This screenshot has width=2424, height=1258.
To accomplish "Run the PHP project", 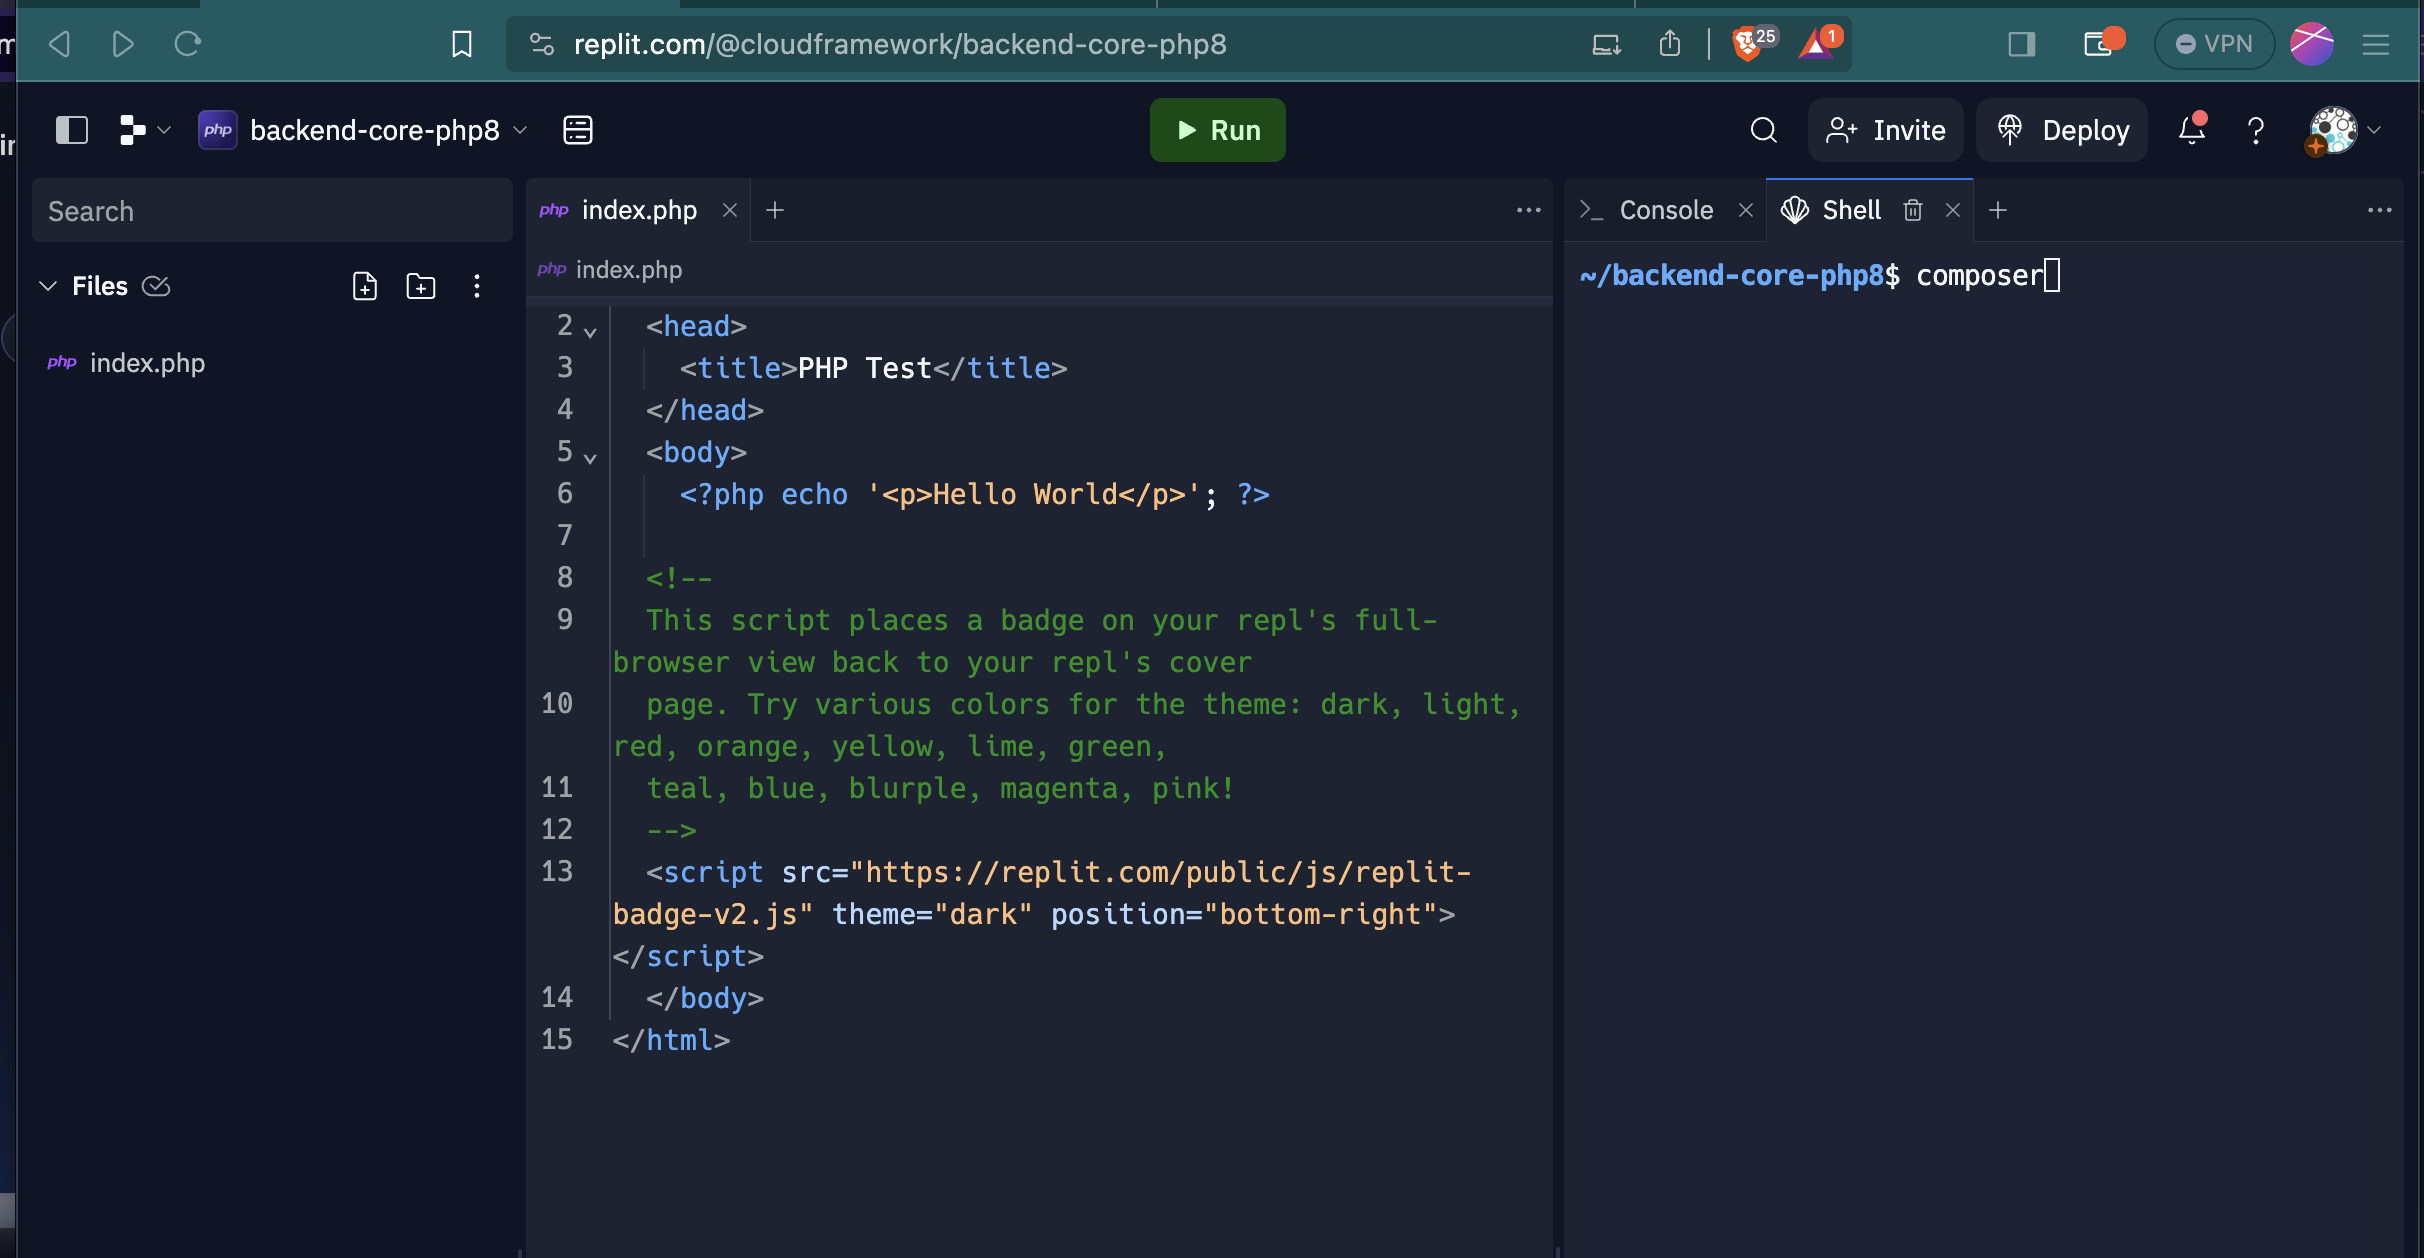I will (1217, 130).
